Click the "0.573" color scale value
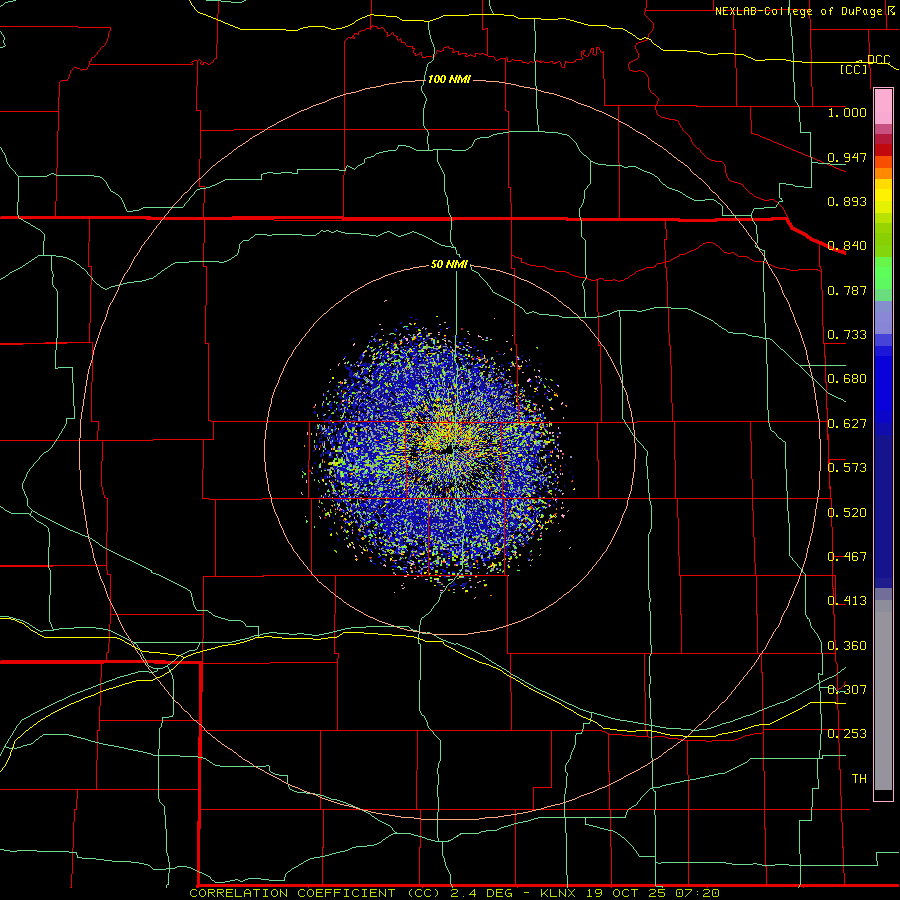 click(847, 468)
